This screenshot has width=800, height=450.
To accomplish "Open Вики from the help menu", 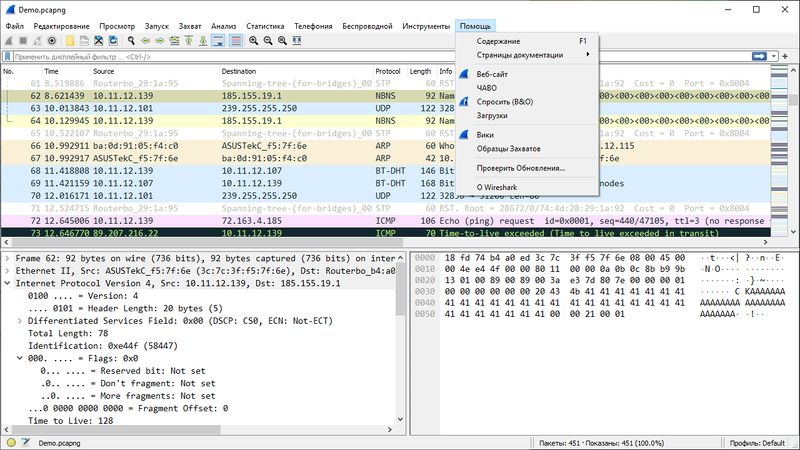I will tap(527, 135).
